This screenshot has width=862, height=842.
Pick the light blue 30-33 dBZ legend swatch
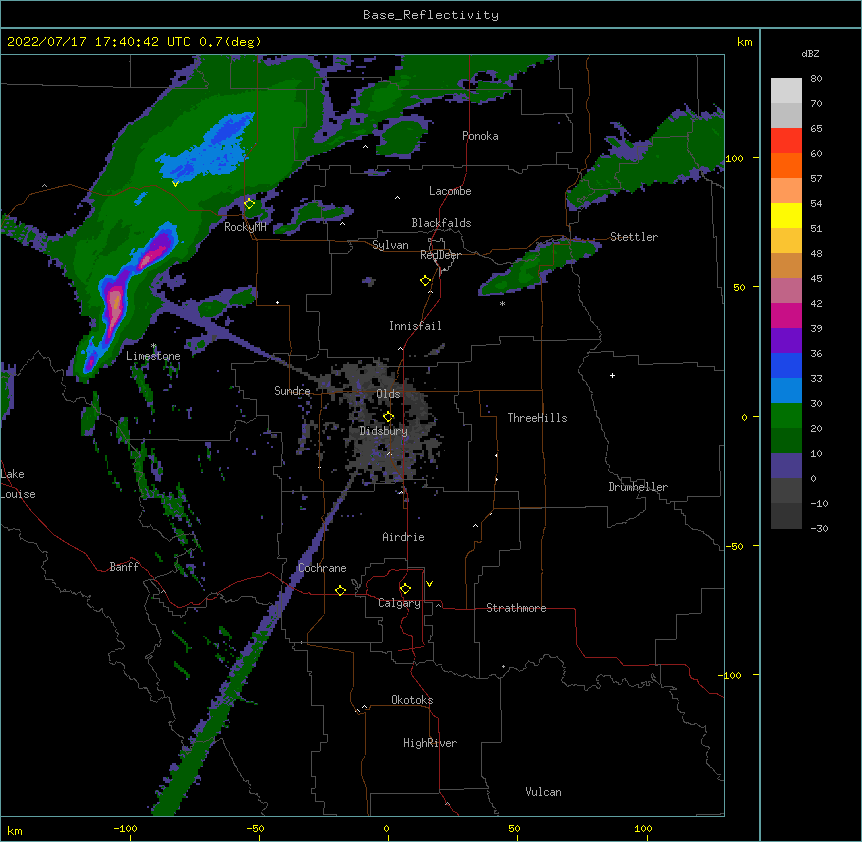pos(786,390)
